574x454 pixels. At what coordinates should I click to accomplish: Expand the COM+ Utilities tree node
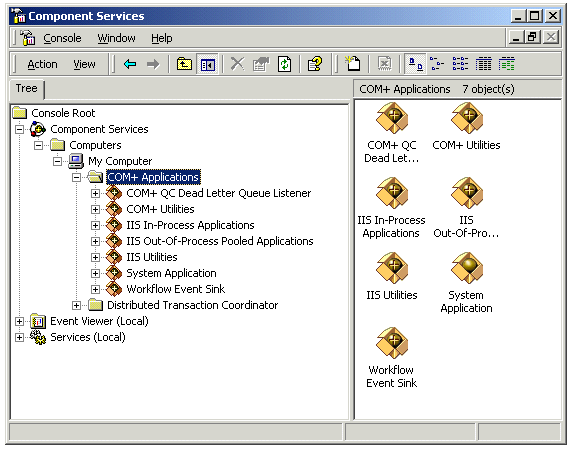point(96,209)
